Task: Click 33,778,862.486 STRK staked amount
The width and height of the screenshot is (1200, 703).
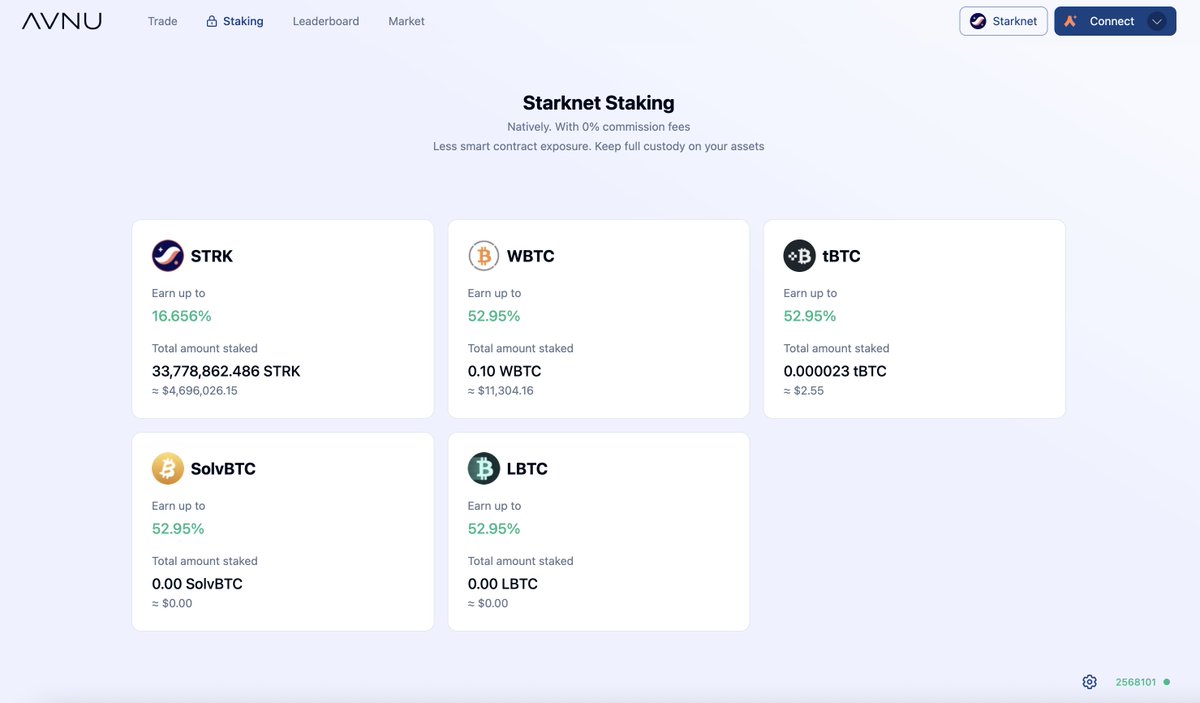Action: coord(226,371)
